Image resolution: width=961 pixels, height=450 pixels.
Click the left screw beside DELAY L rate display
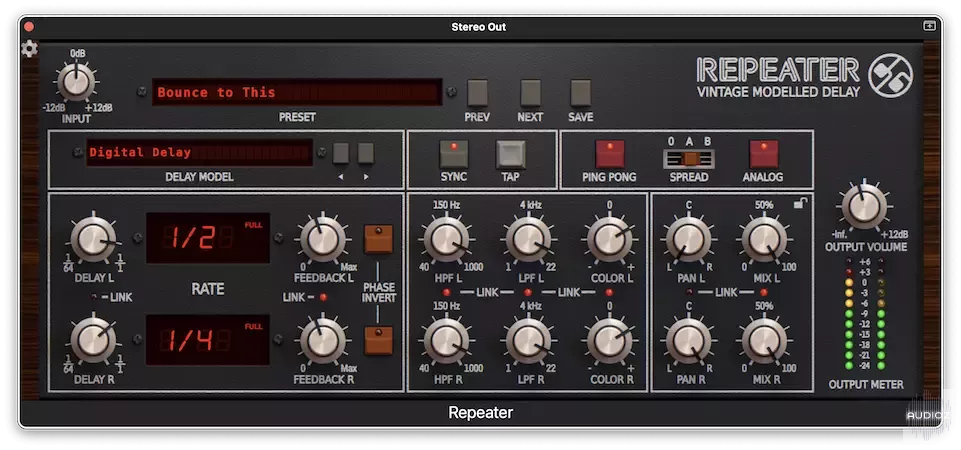click(137, 238)
